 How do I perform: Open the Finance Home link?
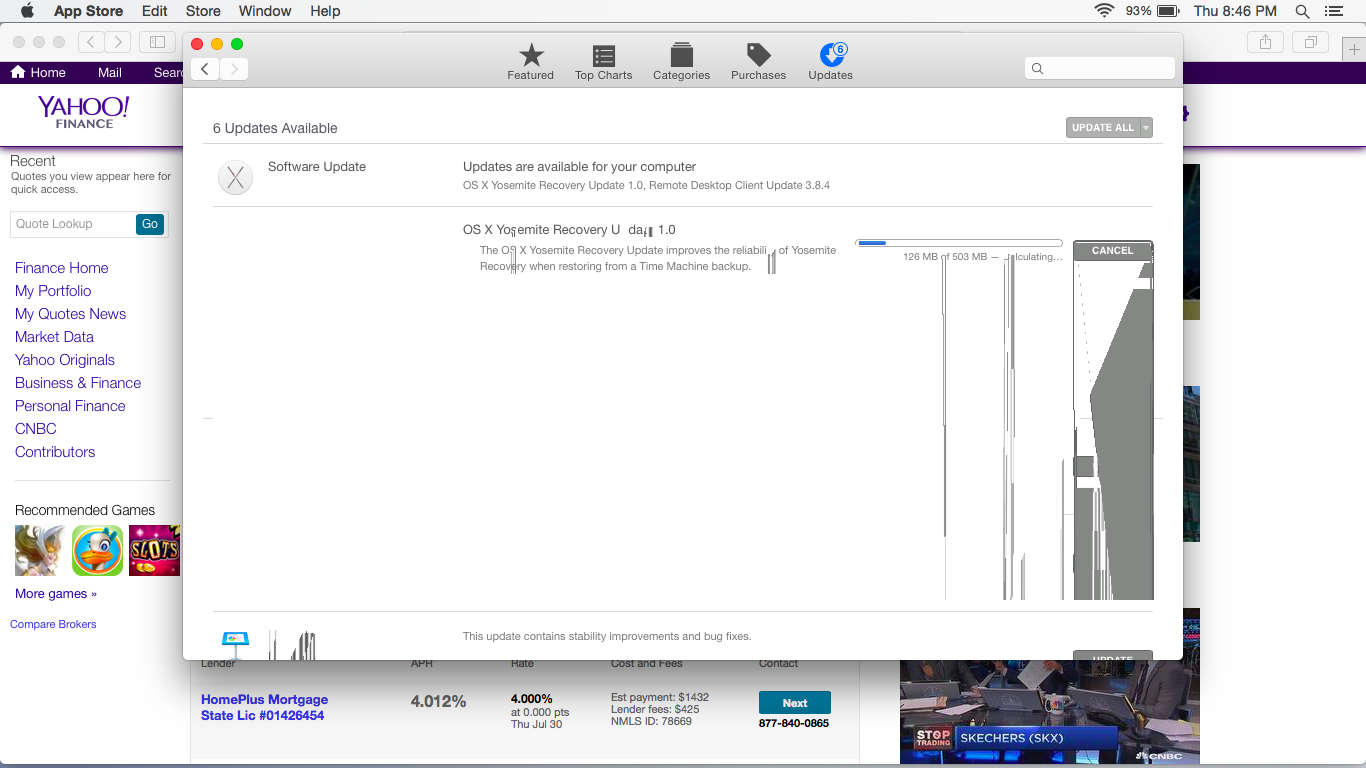[61, 268]
